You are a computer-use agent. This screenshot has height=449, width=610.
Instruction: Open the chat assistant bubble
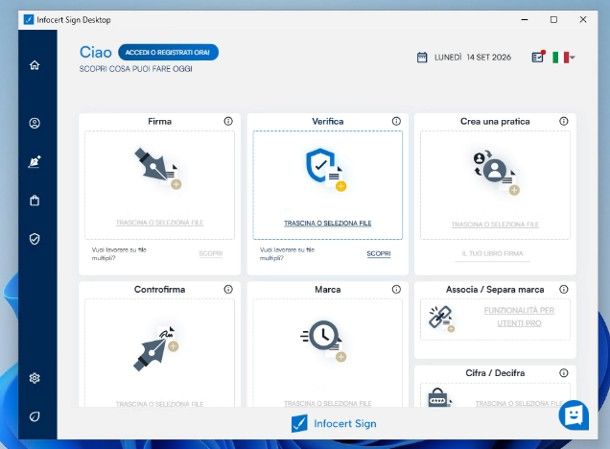click(x=574, y=415)
